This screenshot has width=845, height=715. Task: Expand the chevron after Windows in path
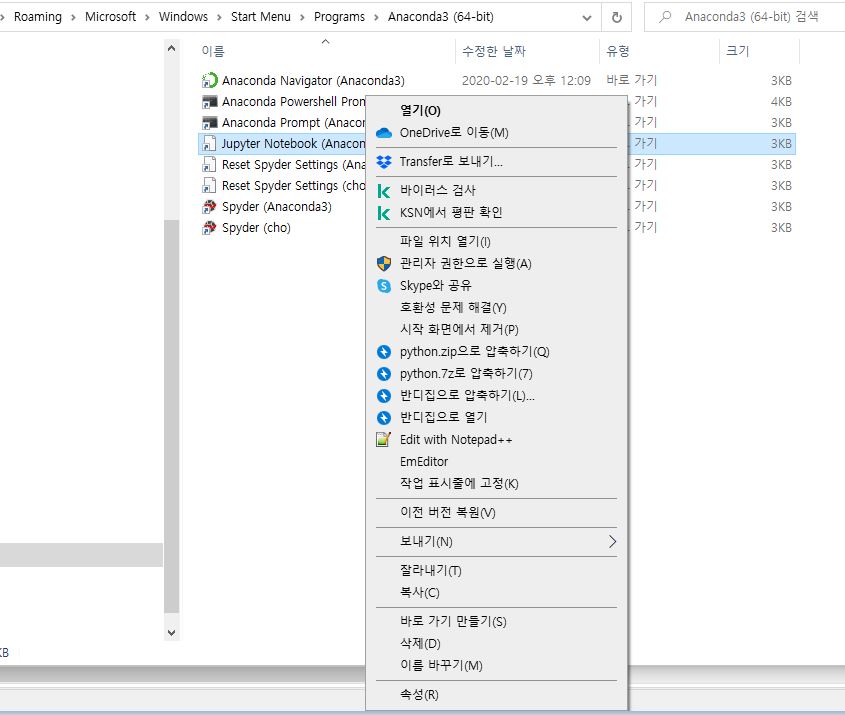(219, 17)
